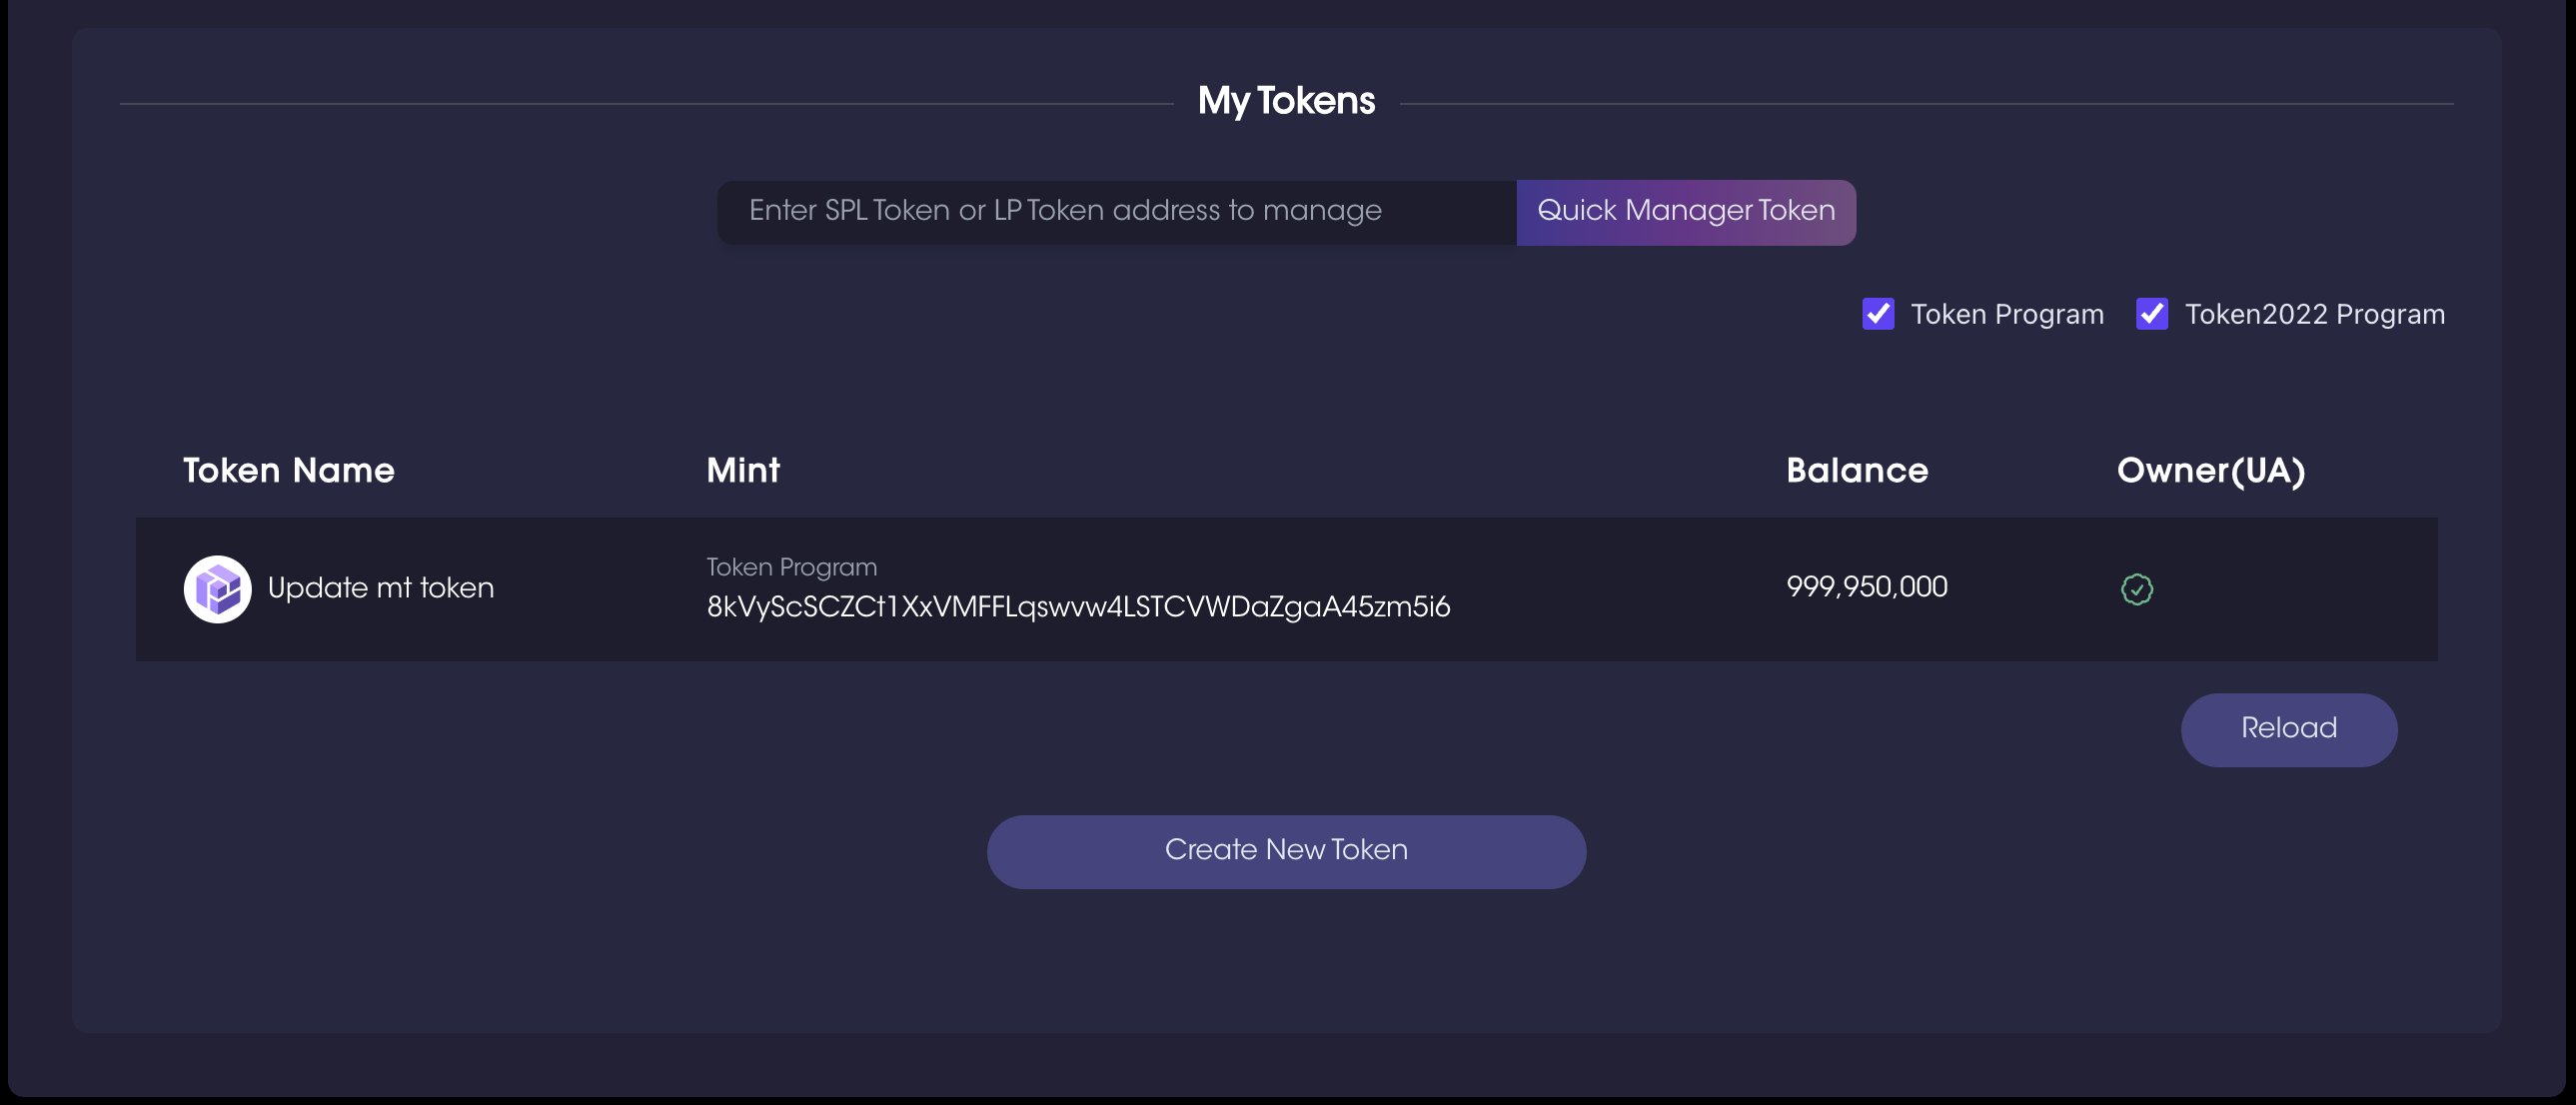Click the Balance column header

(1857, 471)
